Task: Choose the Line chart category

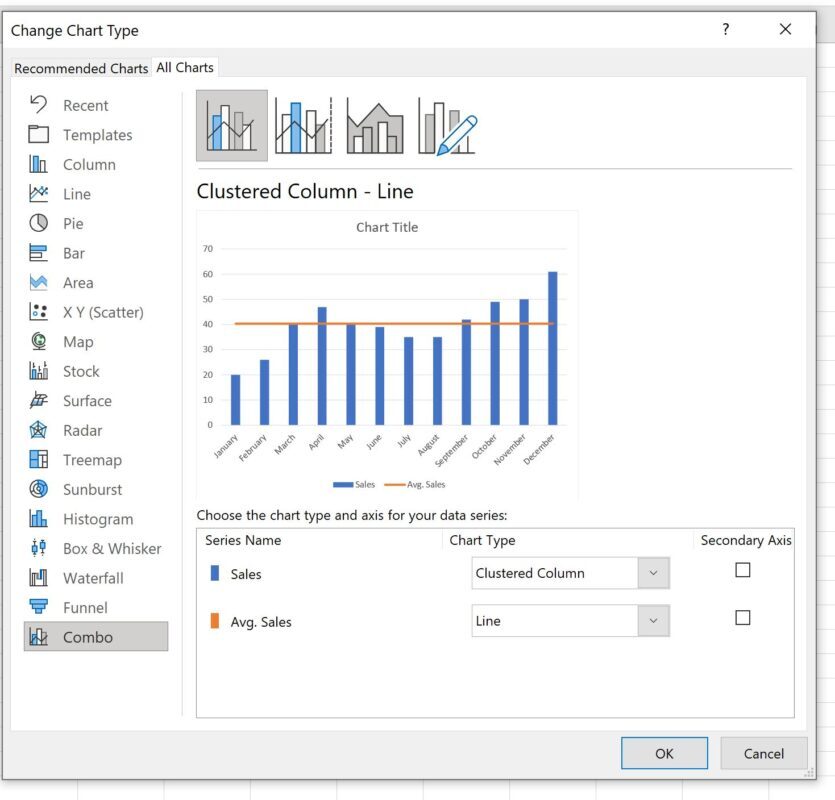Action: [96, 194]
